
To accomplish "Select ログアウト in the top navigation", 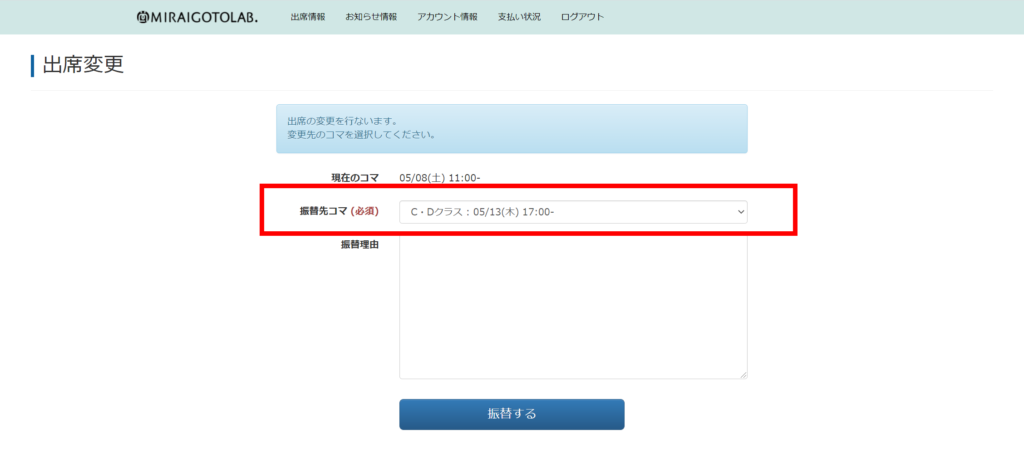I will pyautogui.click(x=582, y=17).
